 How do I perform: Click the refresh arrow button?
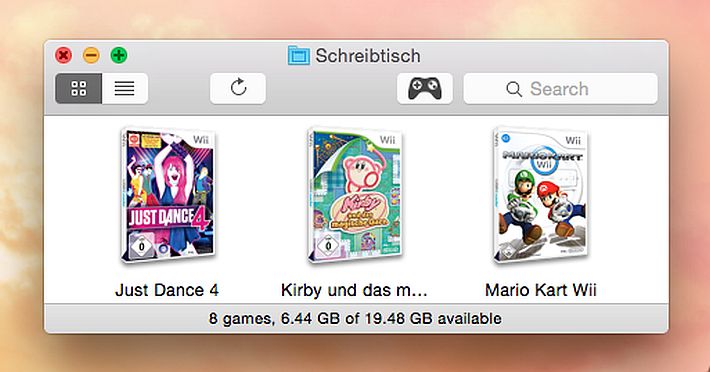238,88
